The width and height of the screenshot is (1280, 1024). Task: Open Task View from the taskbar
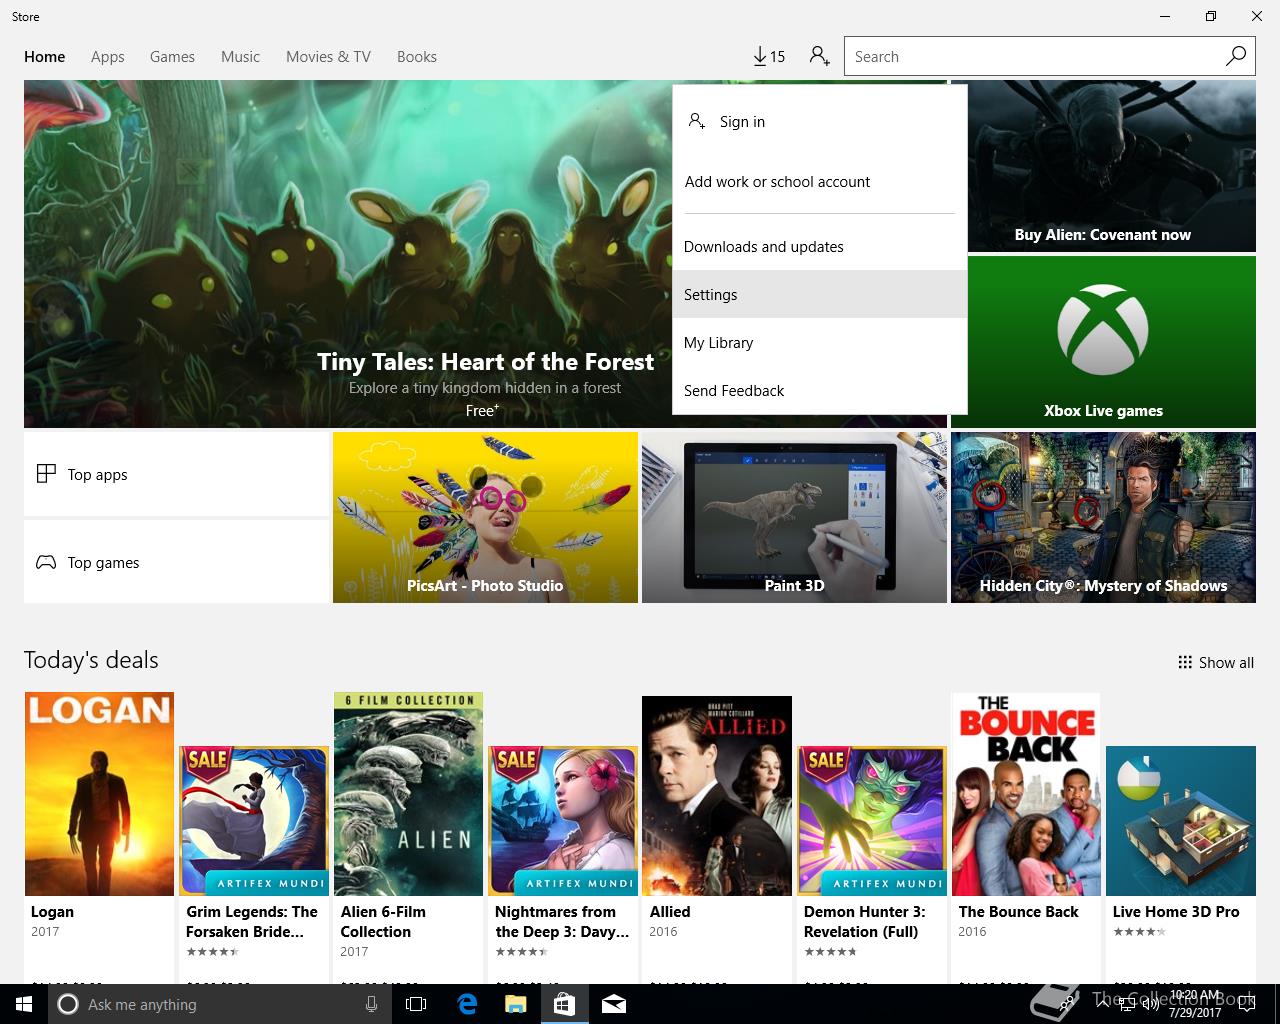pyautogui.click(x=416, y=1004)
